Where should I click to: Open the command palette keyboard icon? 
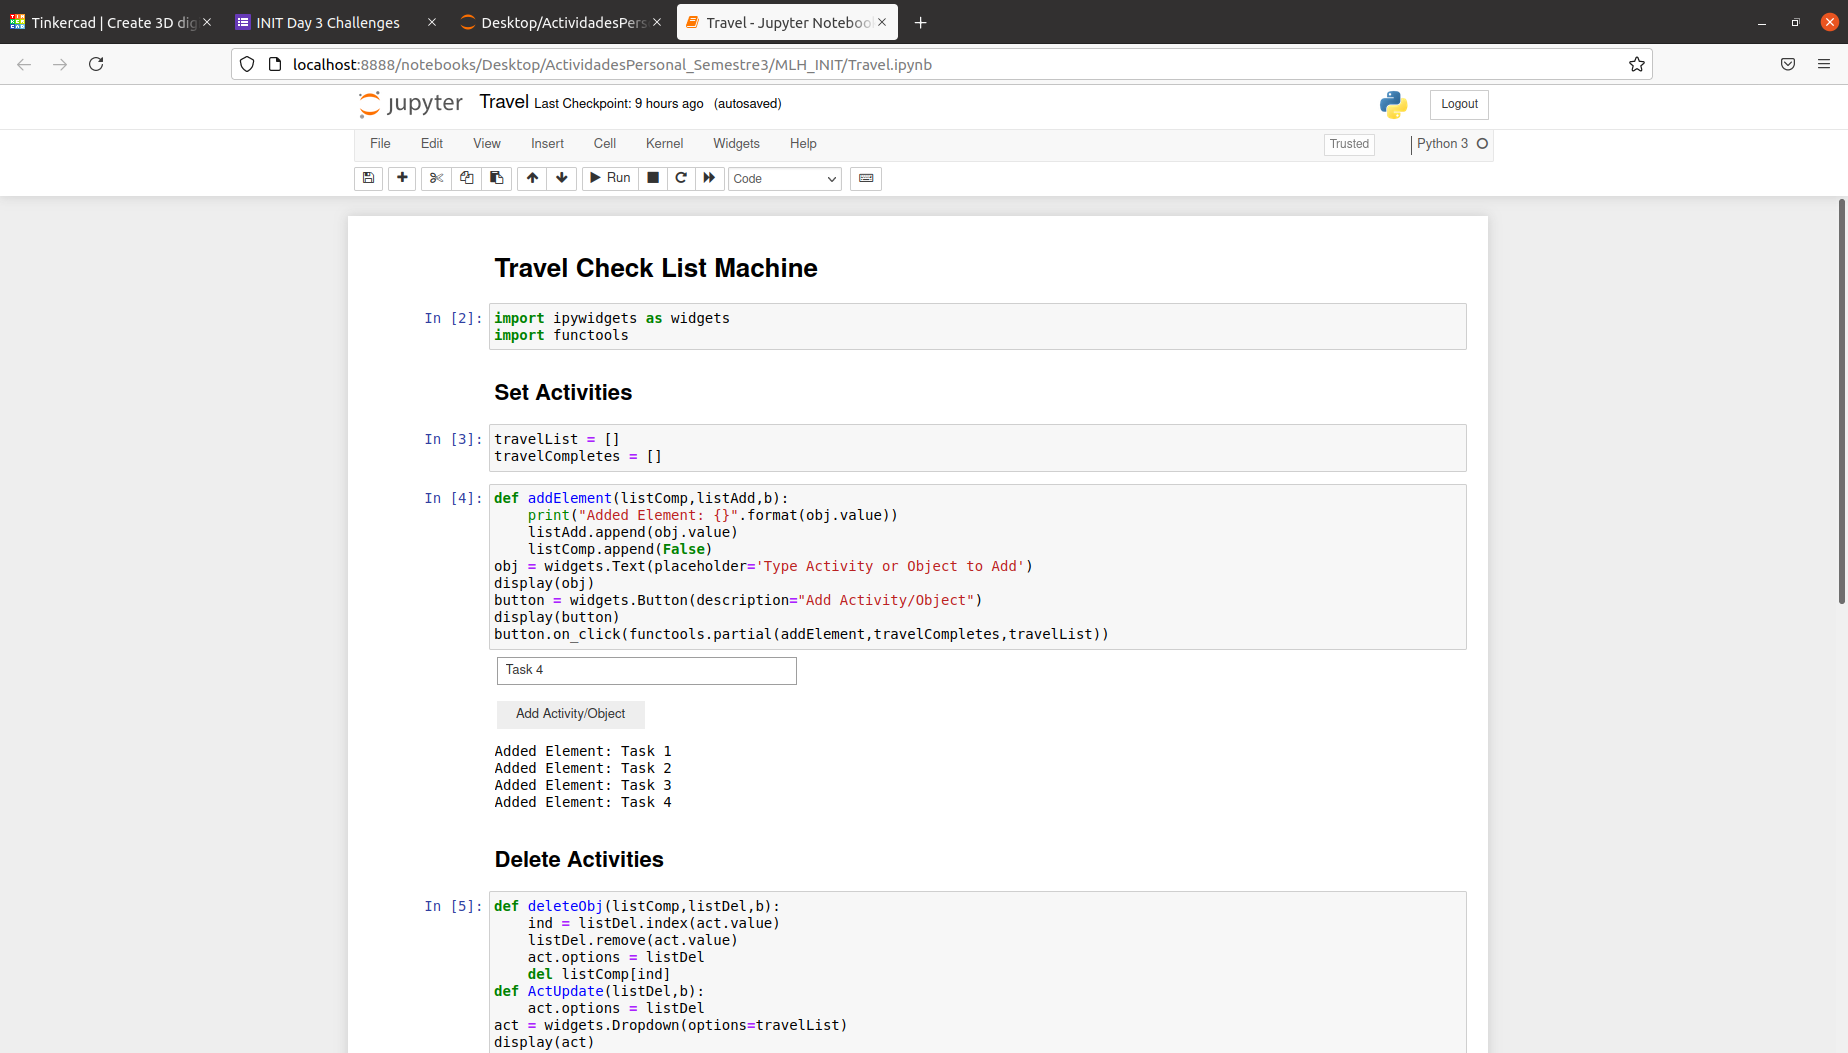point(866,178)
